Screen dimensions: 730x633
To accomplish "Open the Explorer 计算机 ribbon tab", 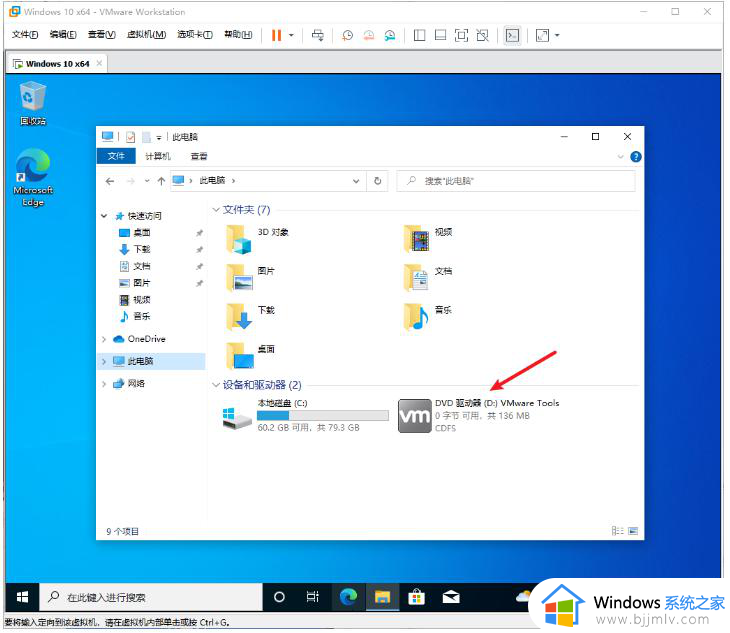I will 158,156.
